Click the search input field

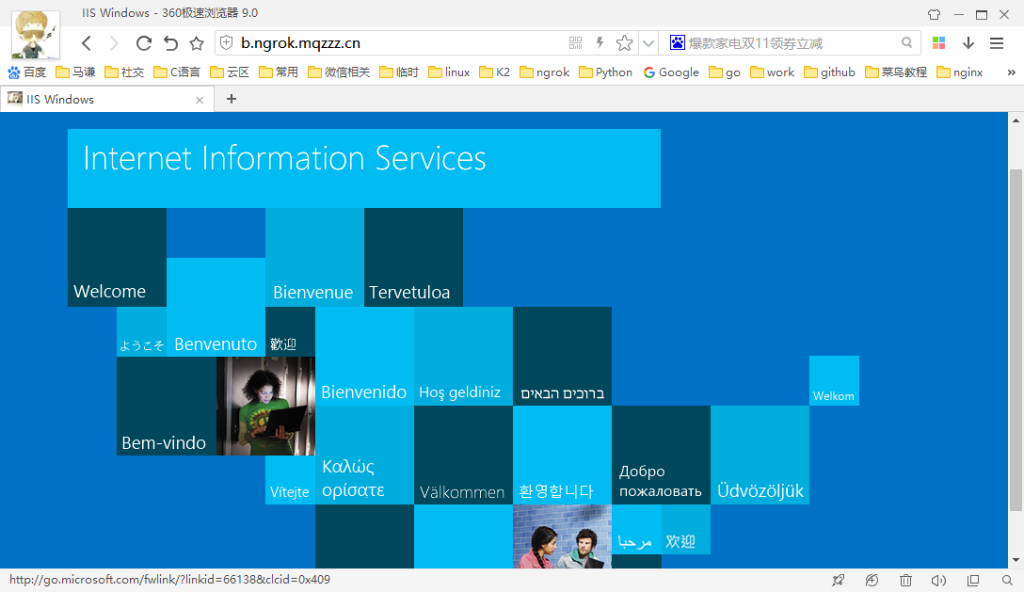792,43
